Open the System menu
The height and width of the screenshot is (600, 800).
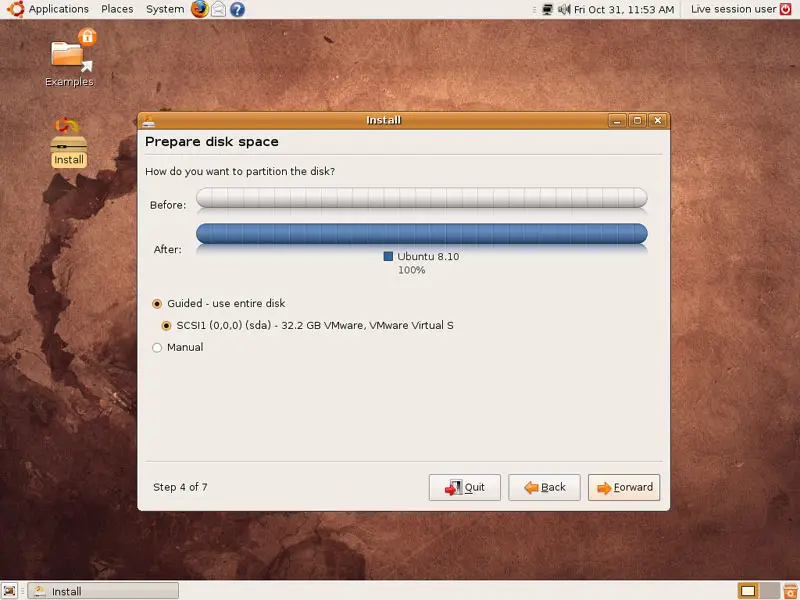[165, 9]
